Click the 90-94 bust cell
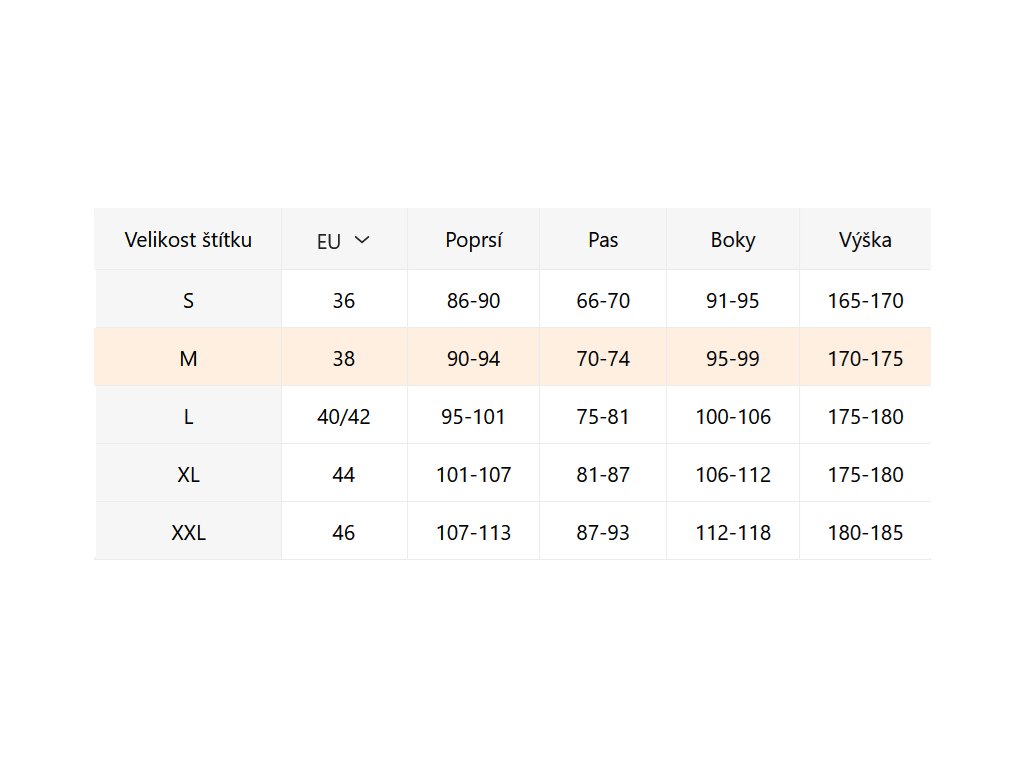The width and height of the screenshot is (1024, 768). (473, 358)
